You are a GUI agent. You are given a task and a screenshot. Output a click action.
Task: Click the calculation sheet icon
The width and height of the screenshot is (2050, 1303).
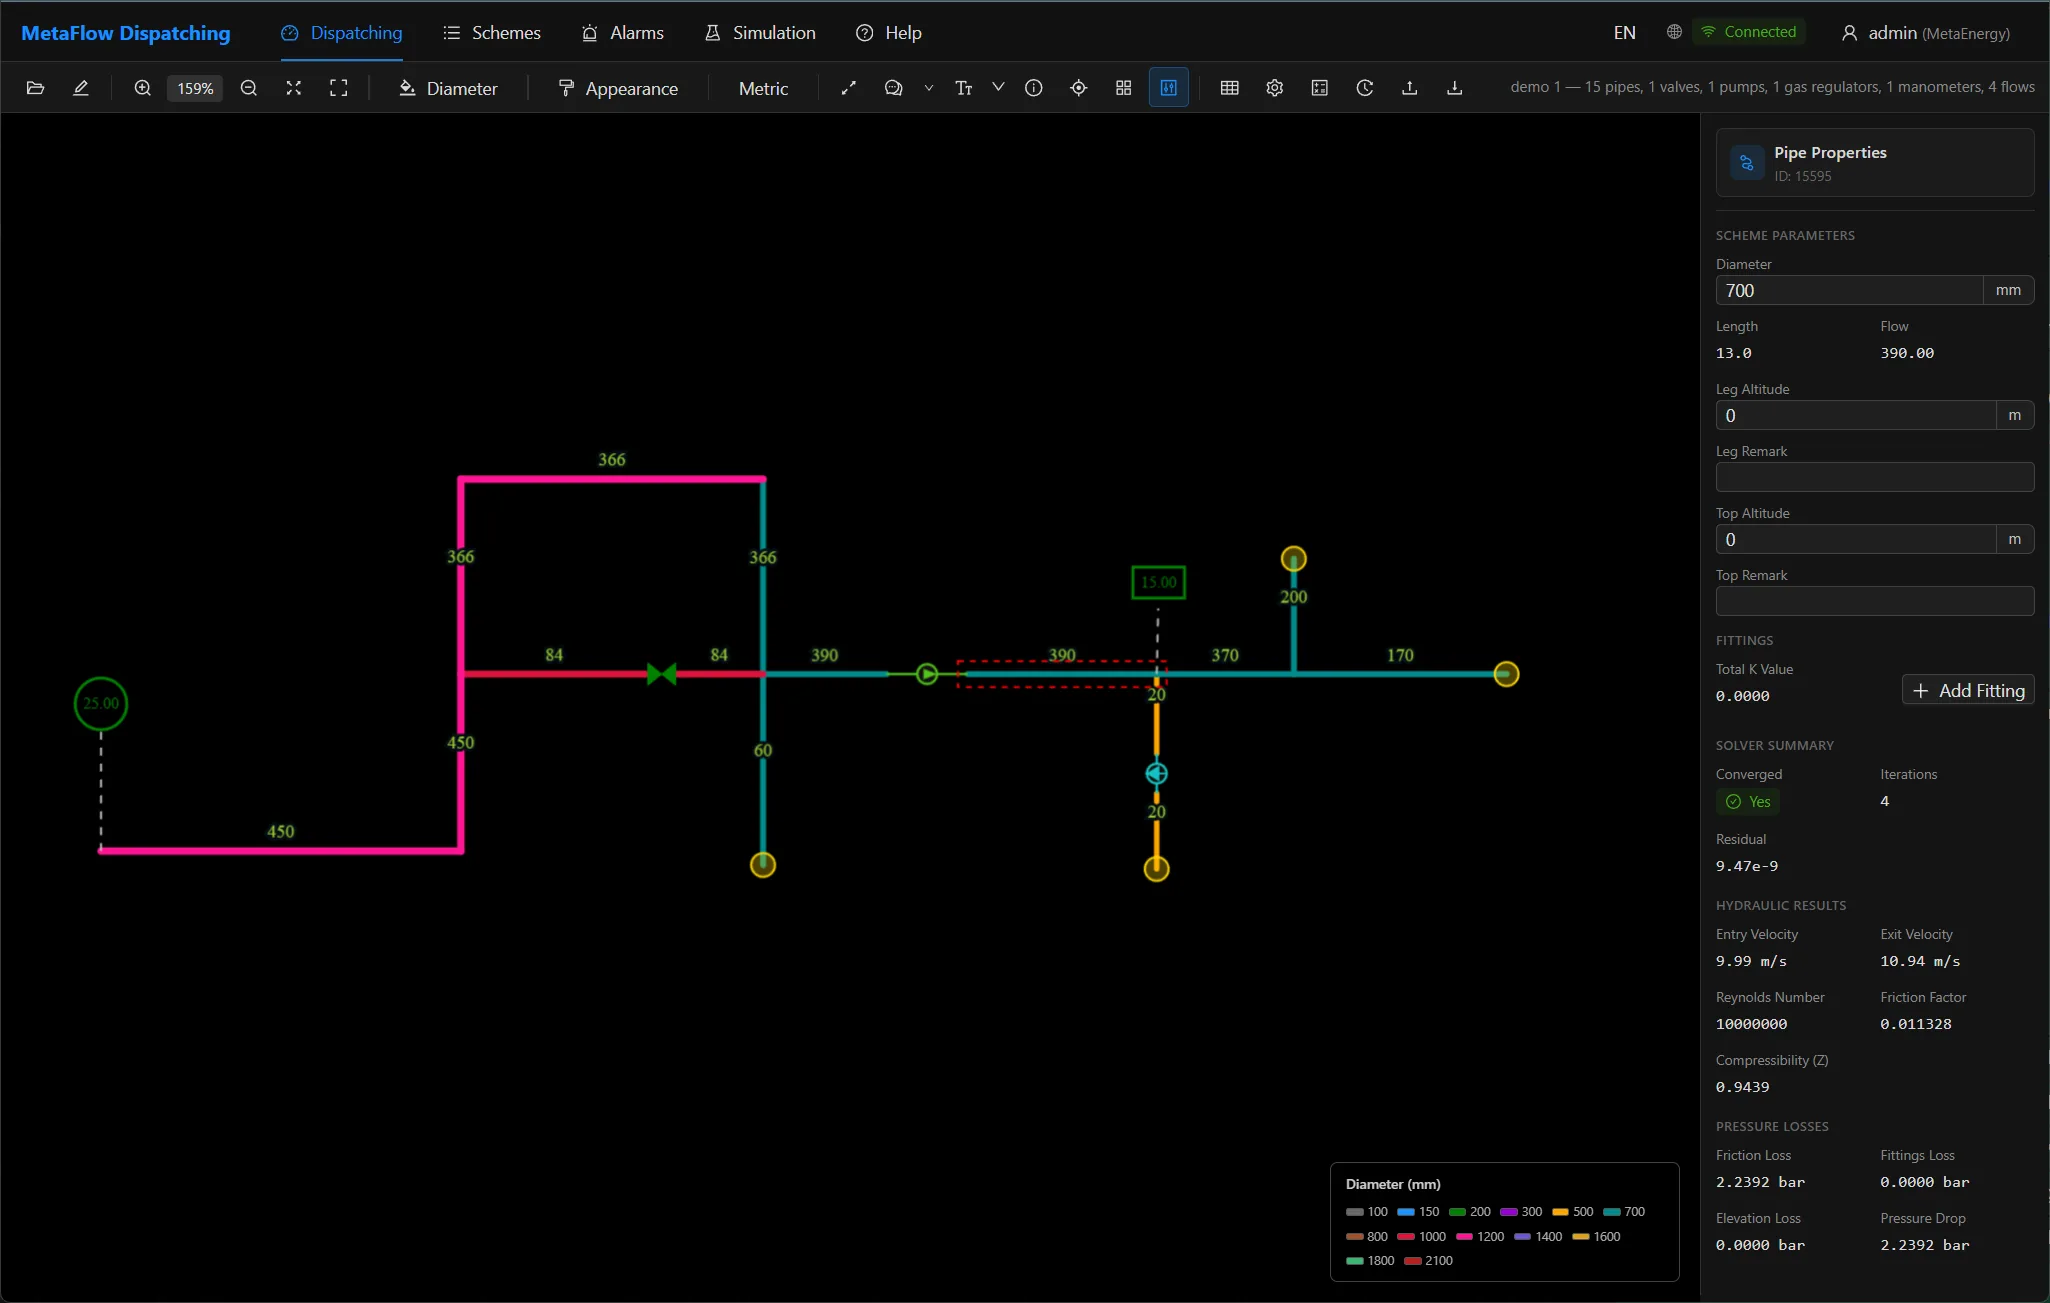(1320, 88)
